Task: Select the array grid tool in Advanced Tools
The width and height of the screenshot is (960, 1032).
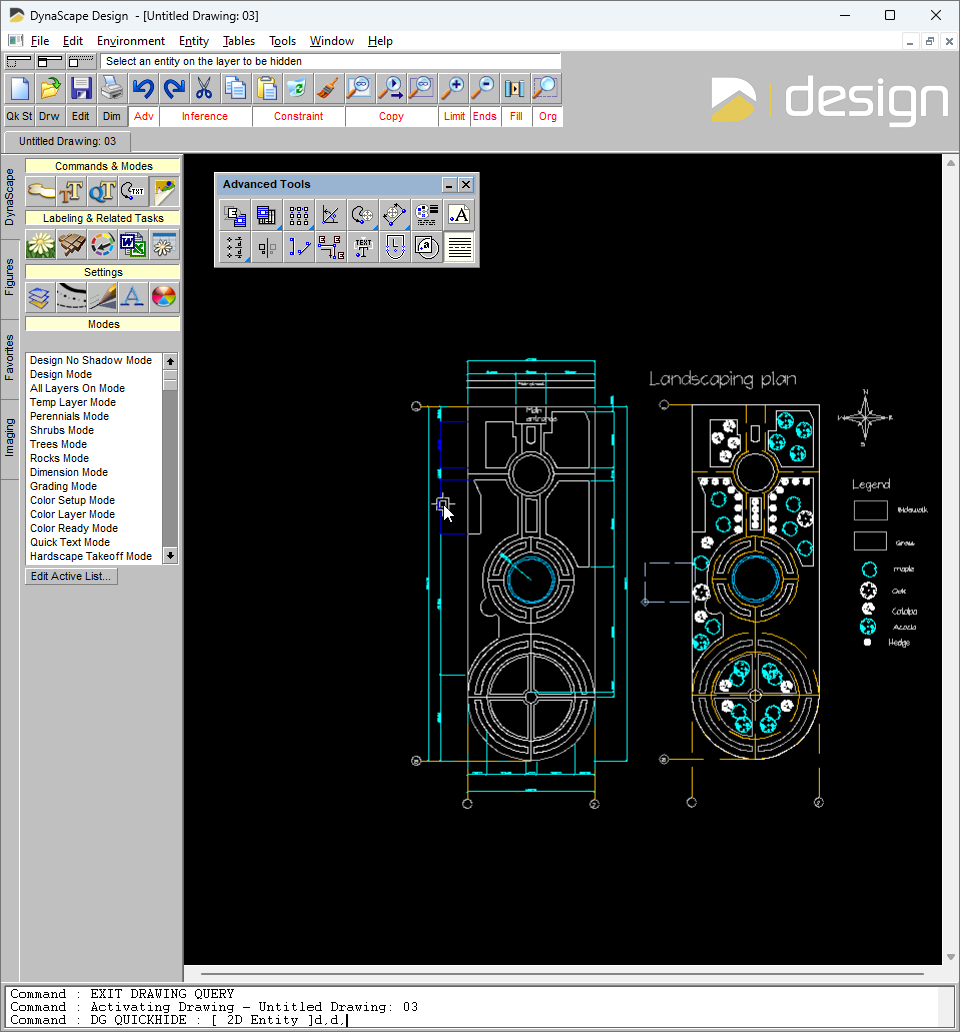Action: click(x=298, y=215)
